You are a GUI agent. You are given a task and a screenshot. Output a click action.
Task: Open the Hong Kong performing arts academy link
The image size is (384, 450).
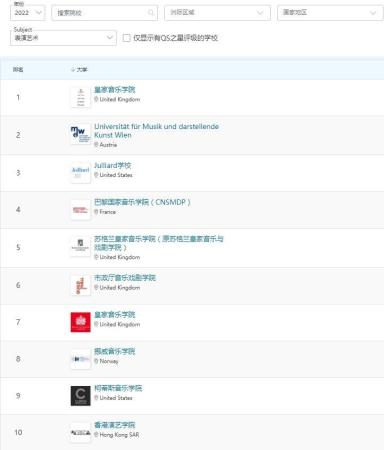[115, 425]
